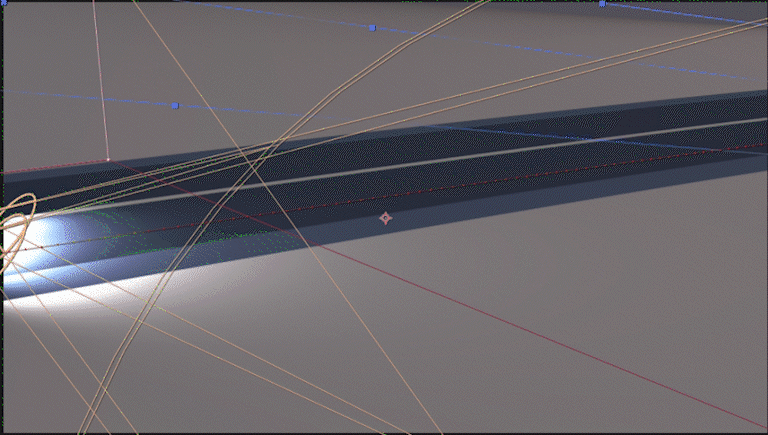Pick the blue square handle near top-right edge
Image resolution: width=768 pixels, height=435 pixels.
(602, 3)
